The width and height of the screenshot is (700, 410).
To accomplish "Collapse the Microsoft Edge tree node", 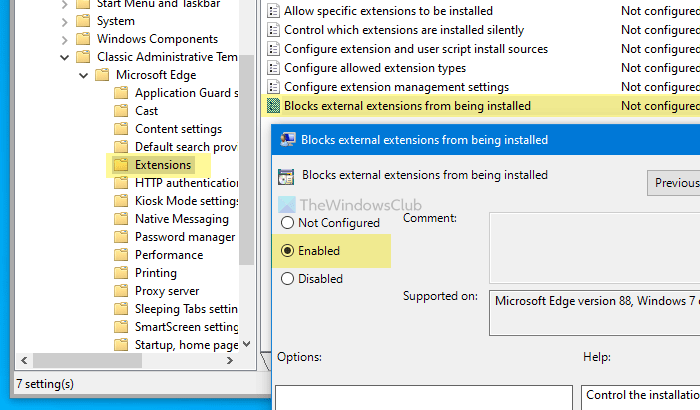I will pos(82,75).
